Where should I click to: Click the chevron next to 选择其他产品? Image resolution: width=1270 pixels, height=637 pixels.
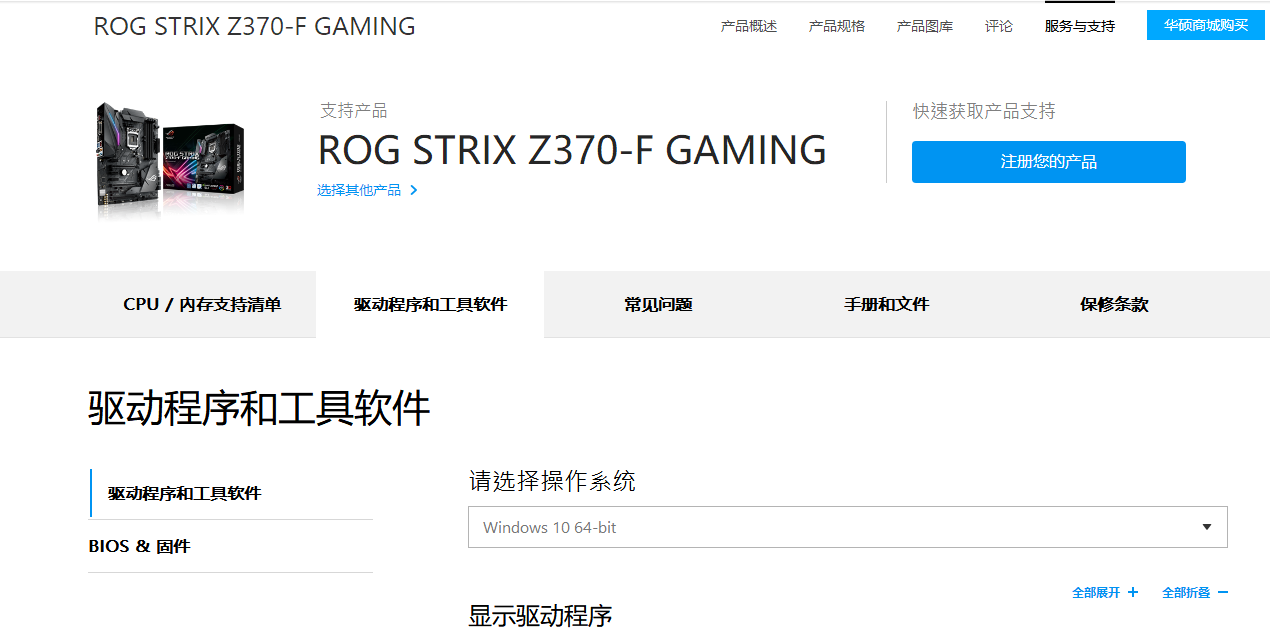414,190
